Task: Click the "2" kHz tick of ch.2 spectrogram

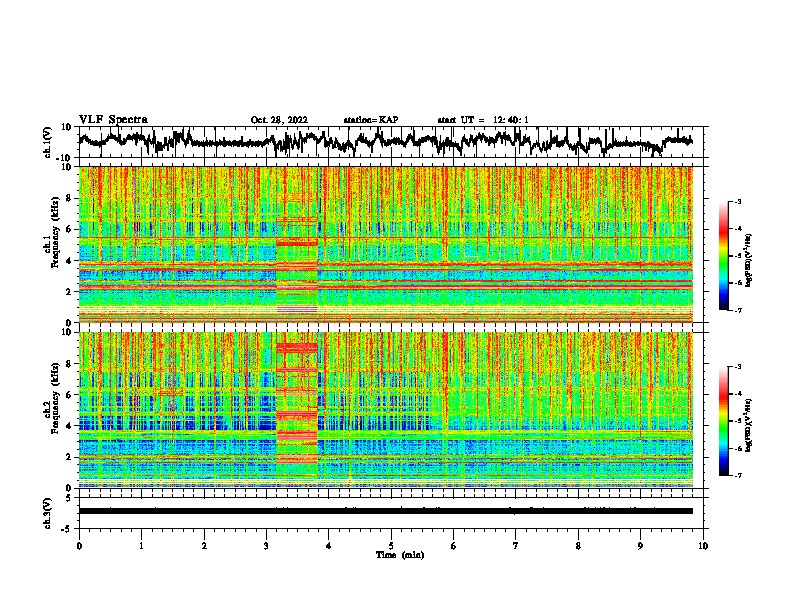Action: point(69,457)
